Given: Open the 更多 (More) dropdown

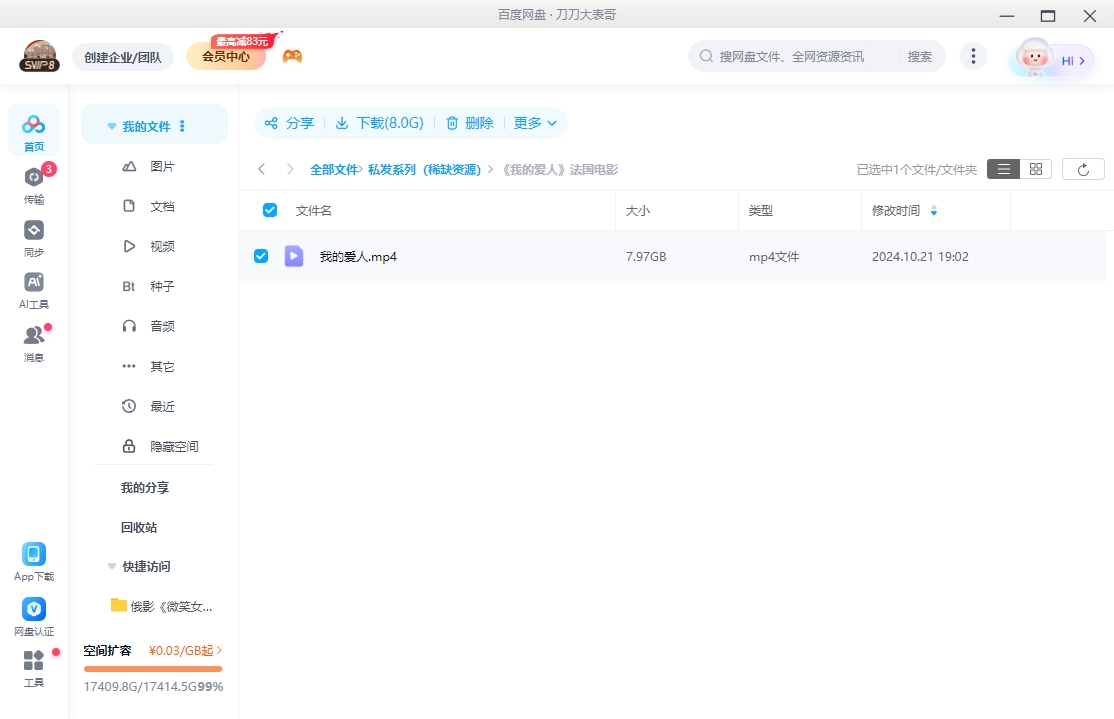Looking at the screenshot, I should point(535,123).
